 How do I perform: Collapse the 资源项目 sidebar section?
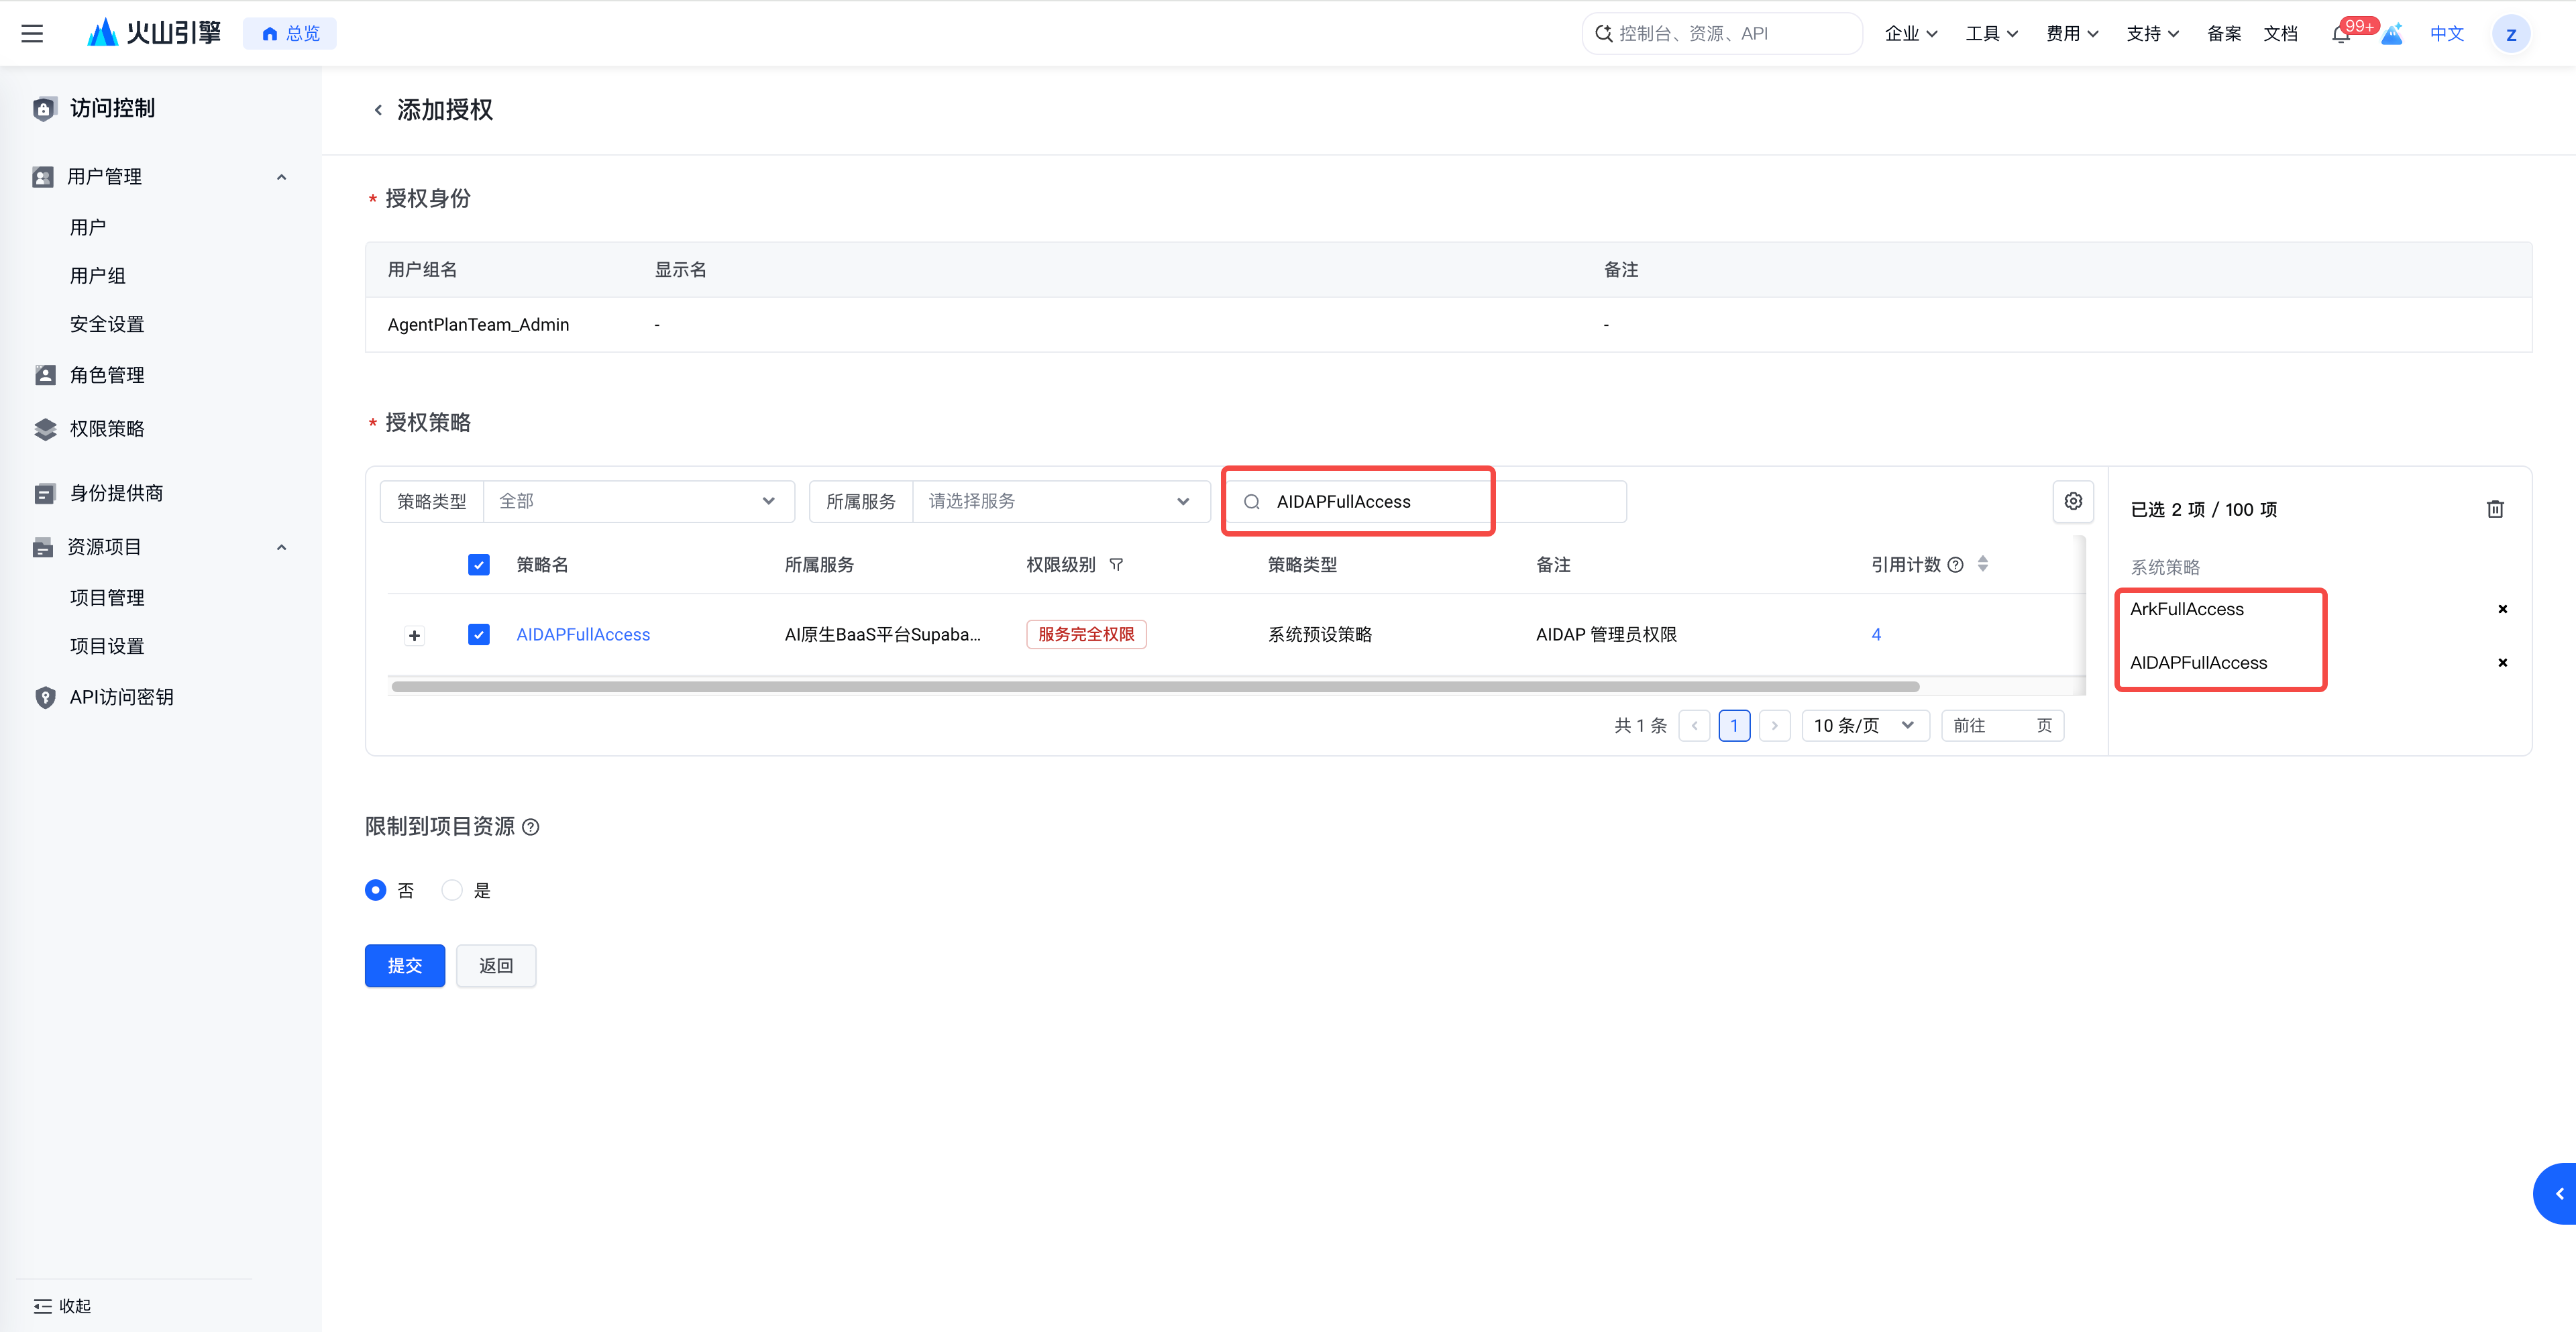click(281, 547)
